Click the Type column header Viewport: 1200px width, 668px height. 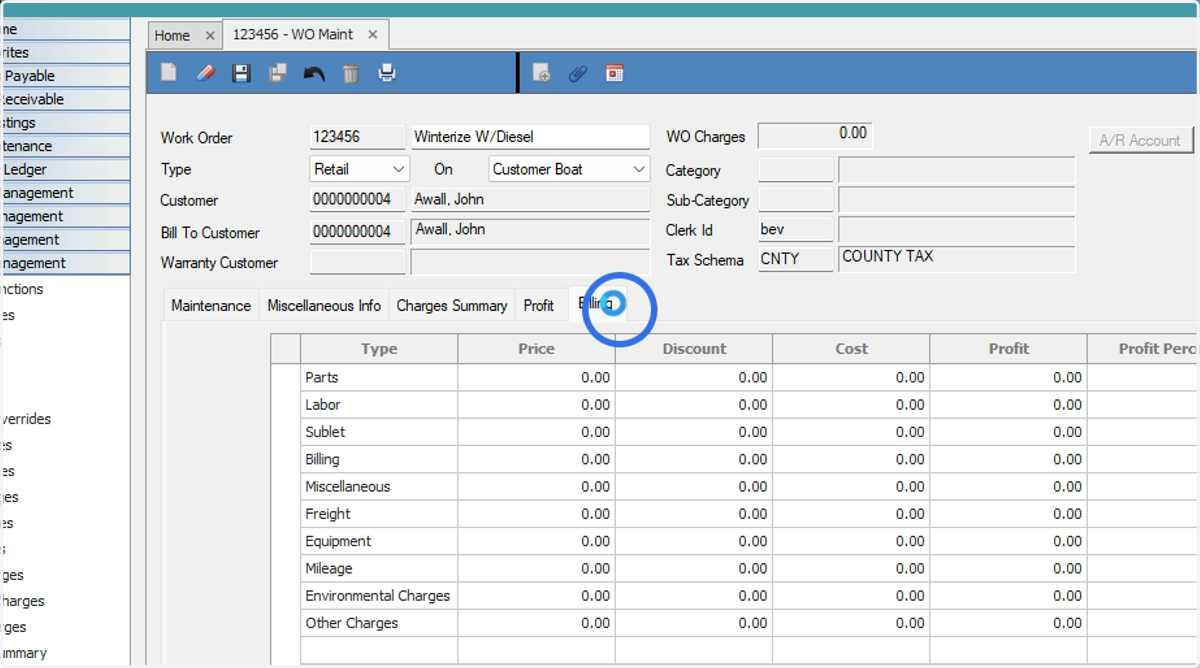point(379,349)
